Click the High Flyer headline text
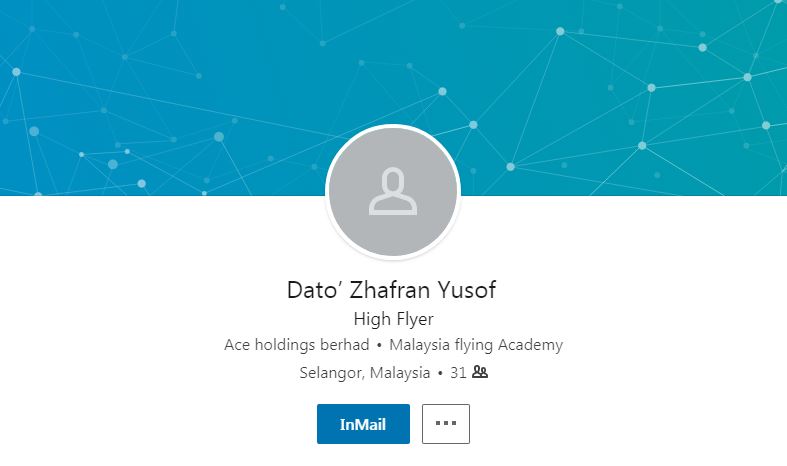787x466 pixels. 394,319
